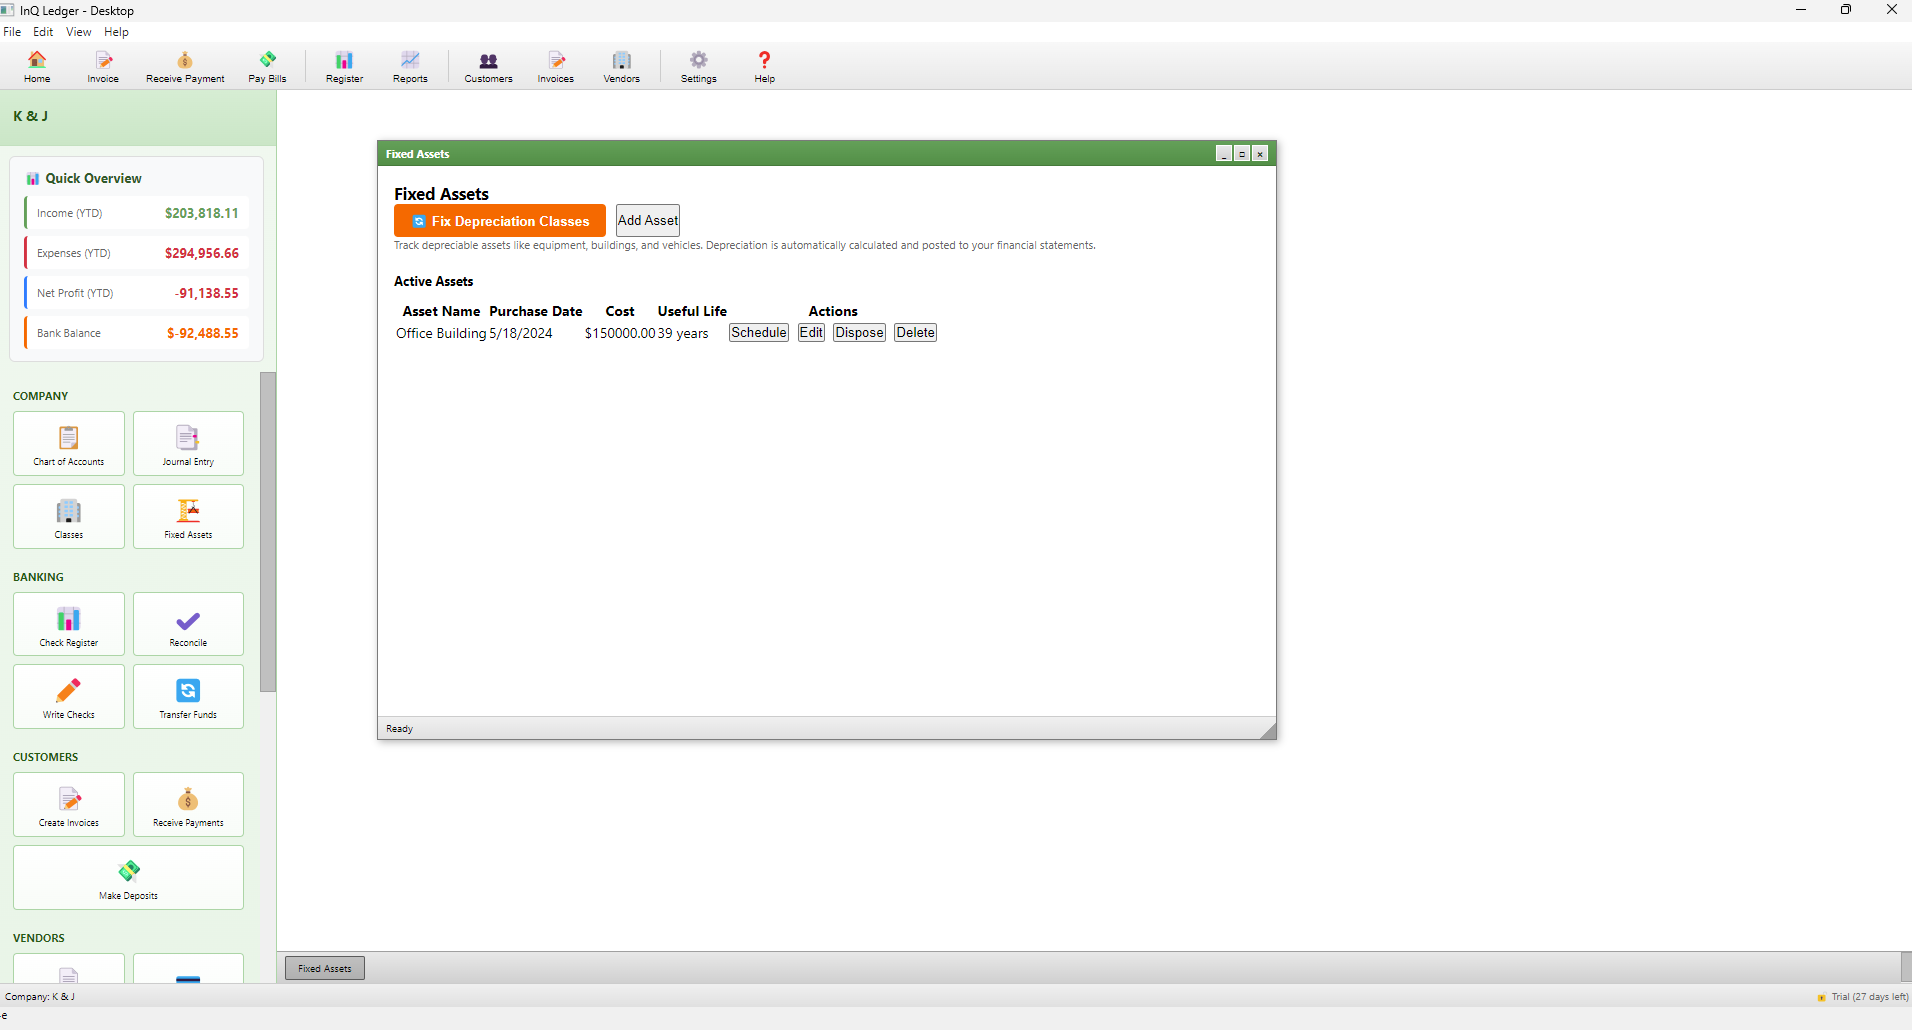Open the Classes tile

pos(69,517)
